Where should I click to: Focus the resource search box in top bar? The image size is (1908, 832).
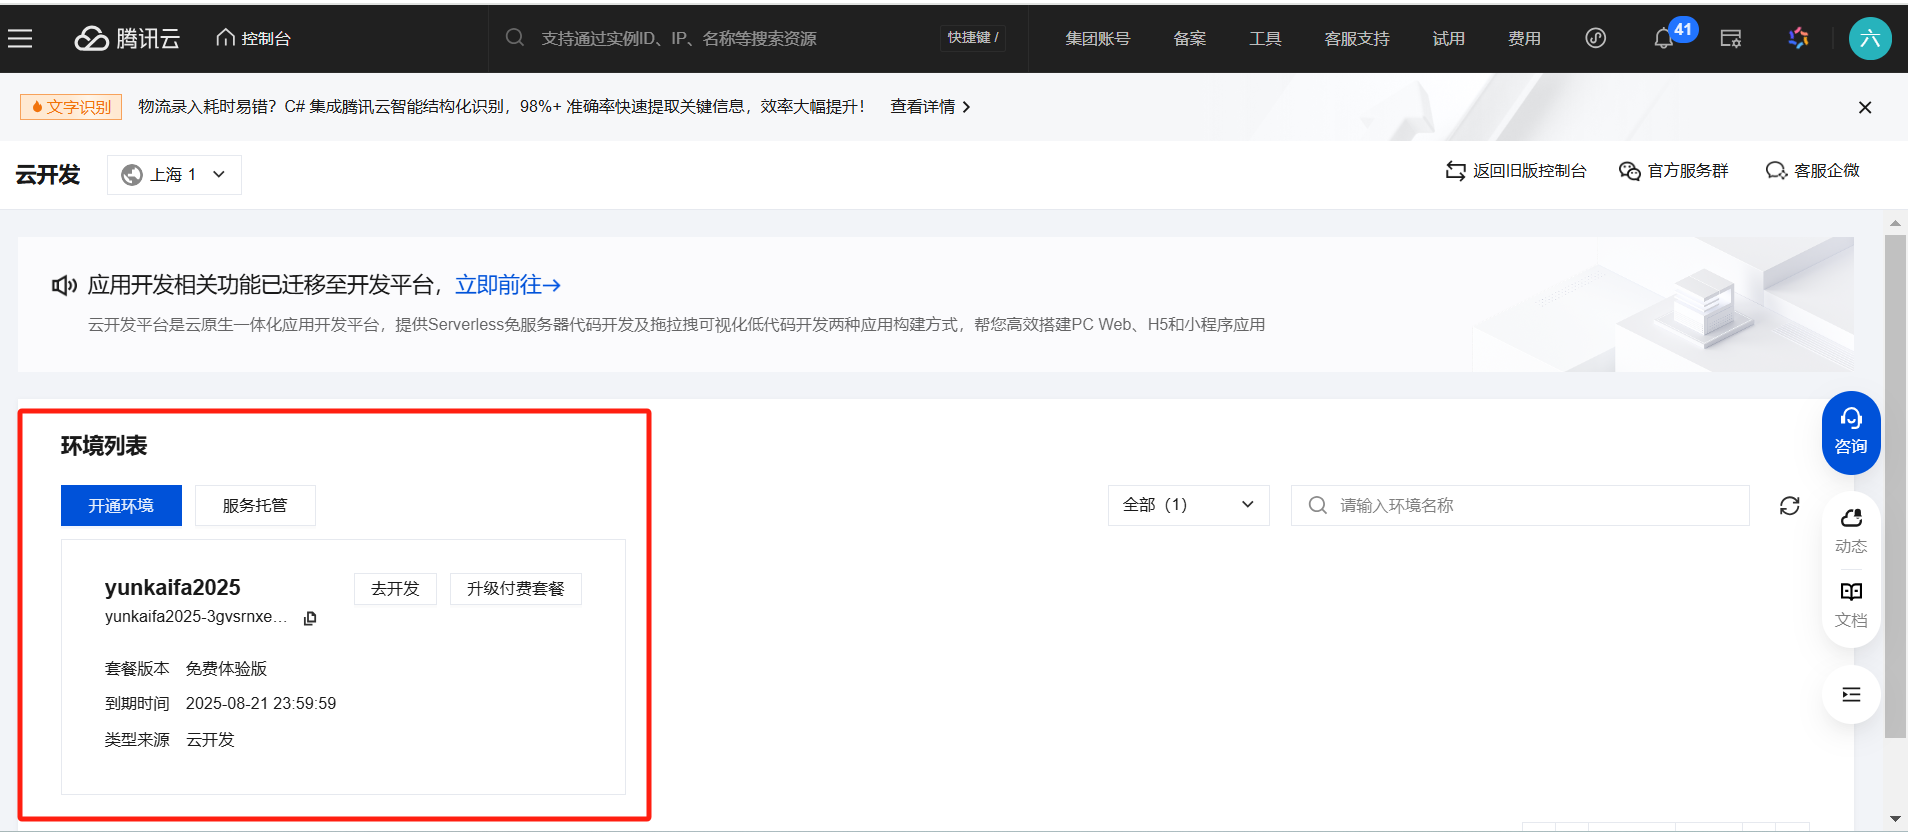tap(720, 38)
